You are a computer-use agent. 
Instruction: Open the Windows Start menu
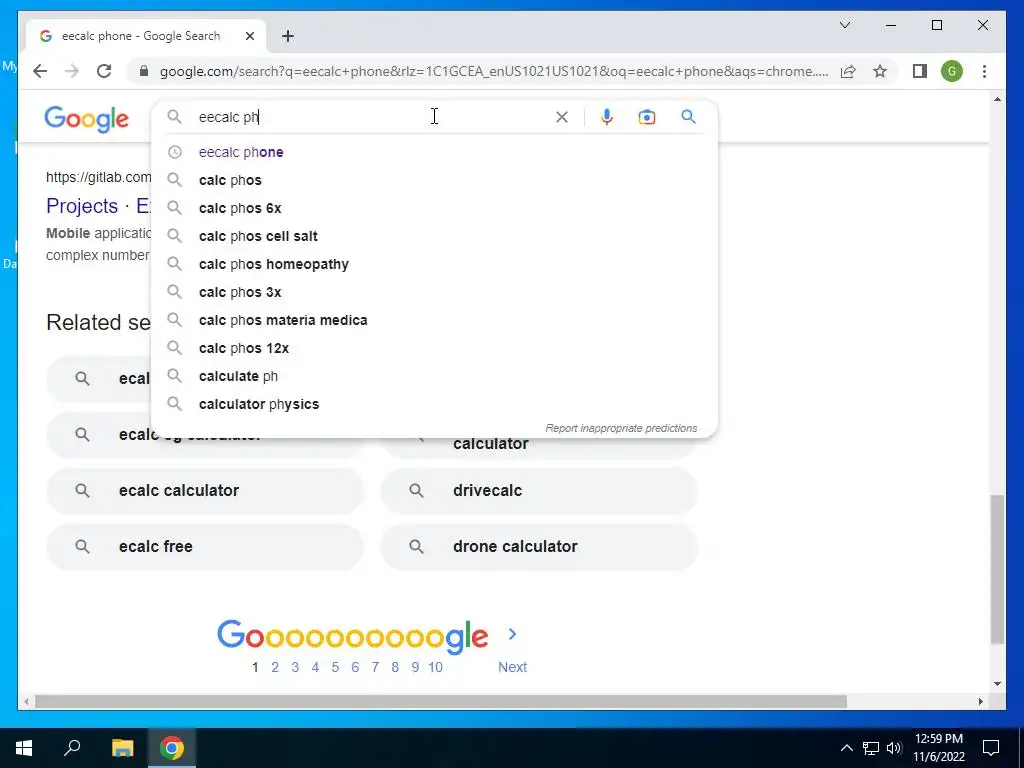[x=24, y=748]
